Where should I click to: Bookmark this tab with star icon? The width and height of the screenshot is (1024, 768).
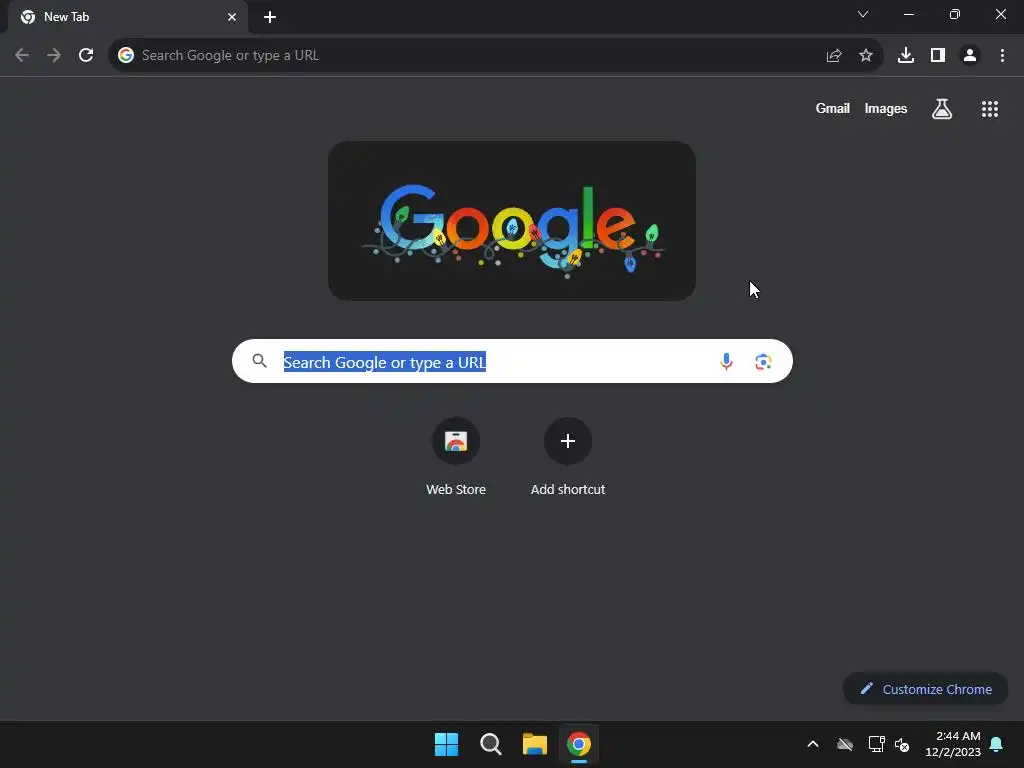pyautogui.click(x=866, y=56)
